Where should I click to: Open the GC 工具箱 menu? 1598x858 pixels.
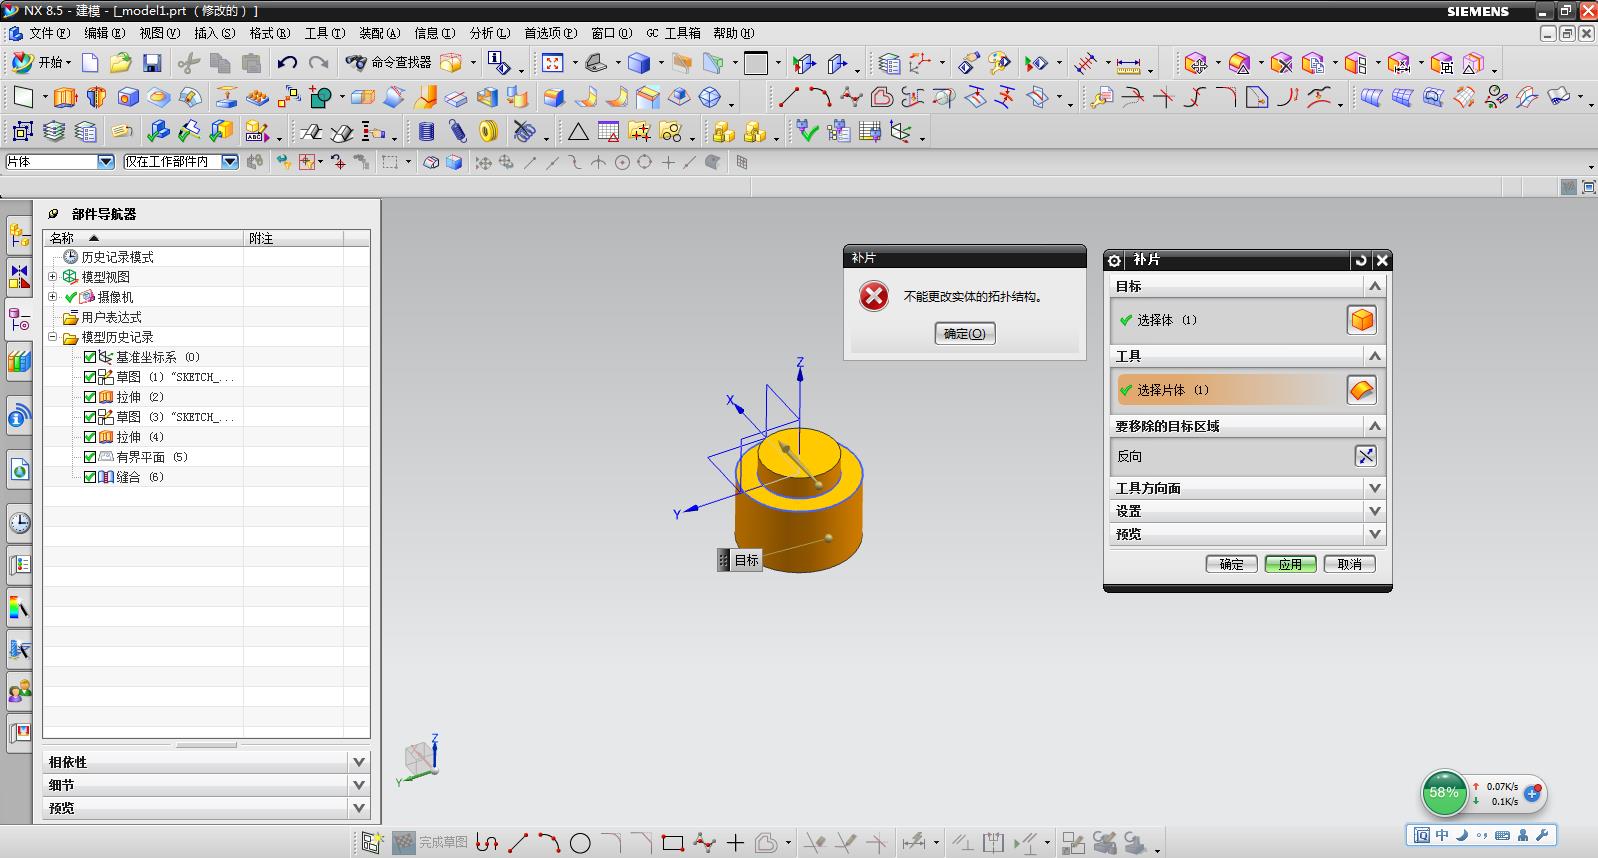pyautogui.click(x=673, y=33)
